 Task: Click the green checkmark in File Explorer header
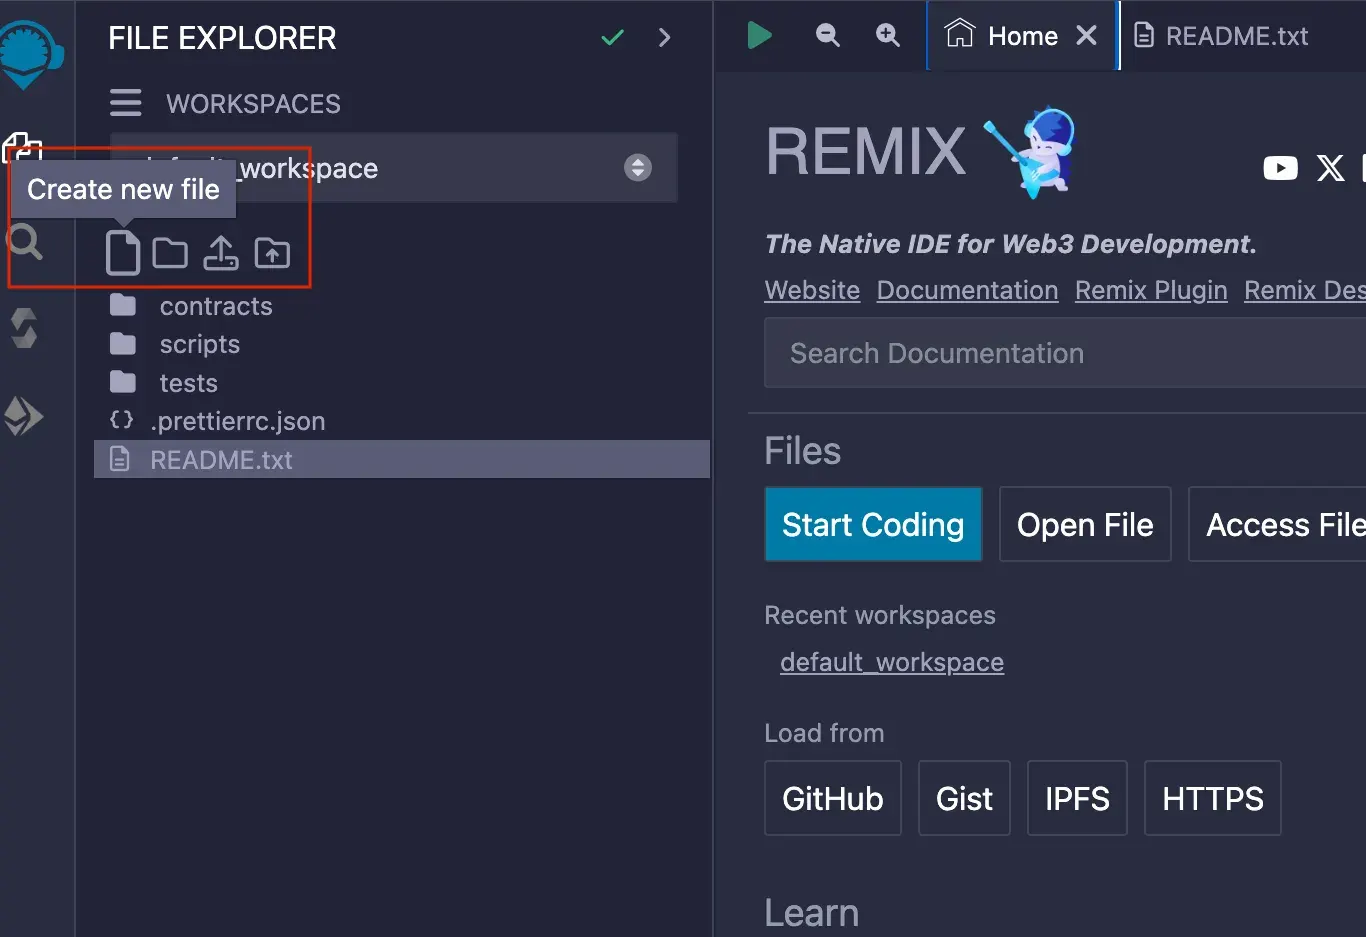click(612, 38)
